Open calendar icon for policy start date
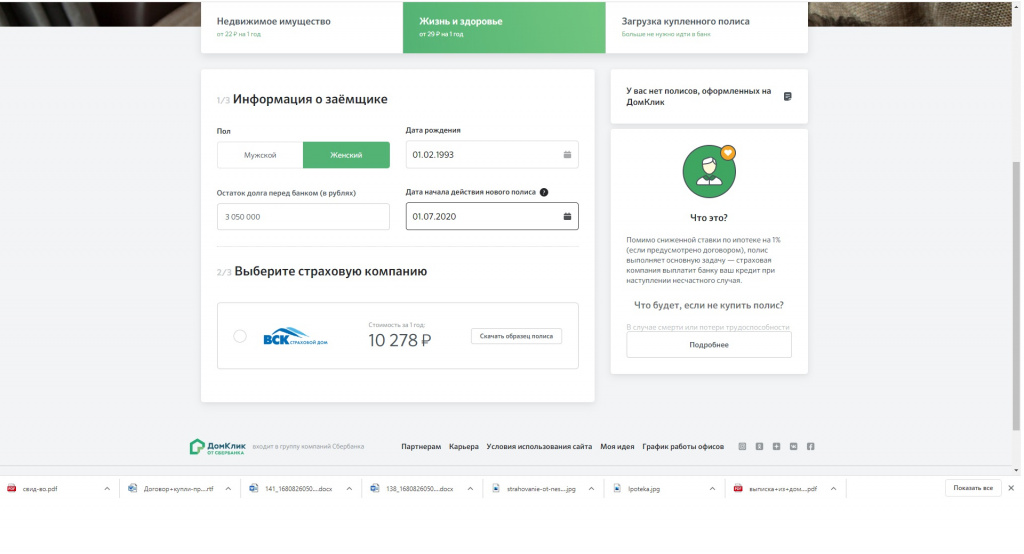The width and height of the screenshot is (1024, 554). [567, 216]
